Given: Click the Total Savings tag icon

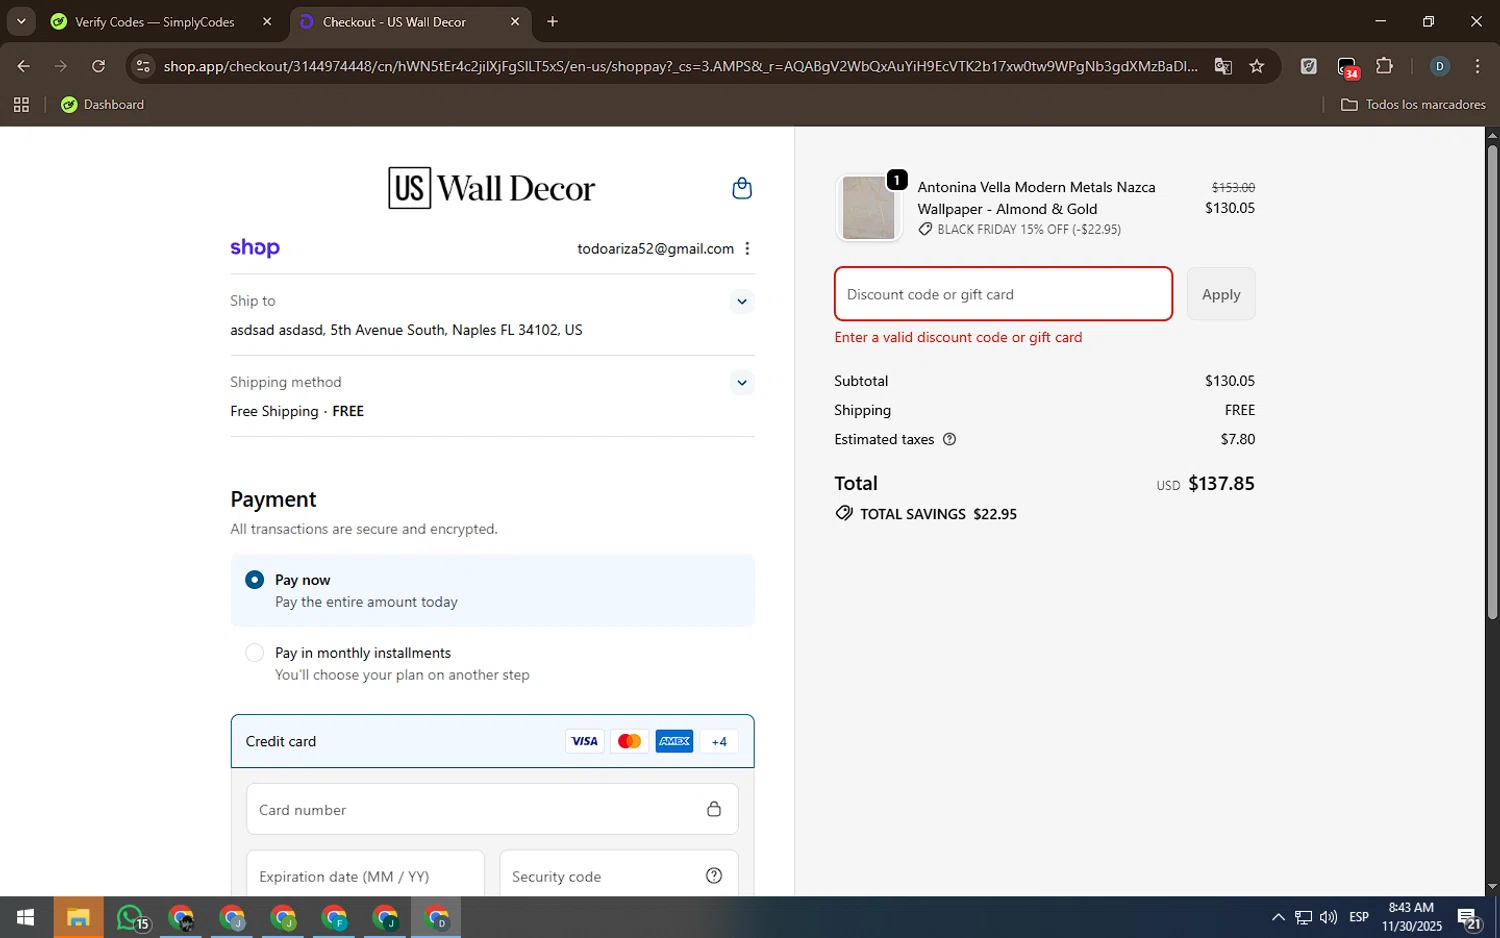Looking at the screenshot, I should click(x=844, y=513).
